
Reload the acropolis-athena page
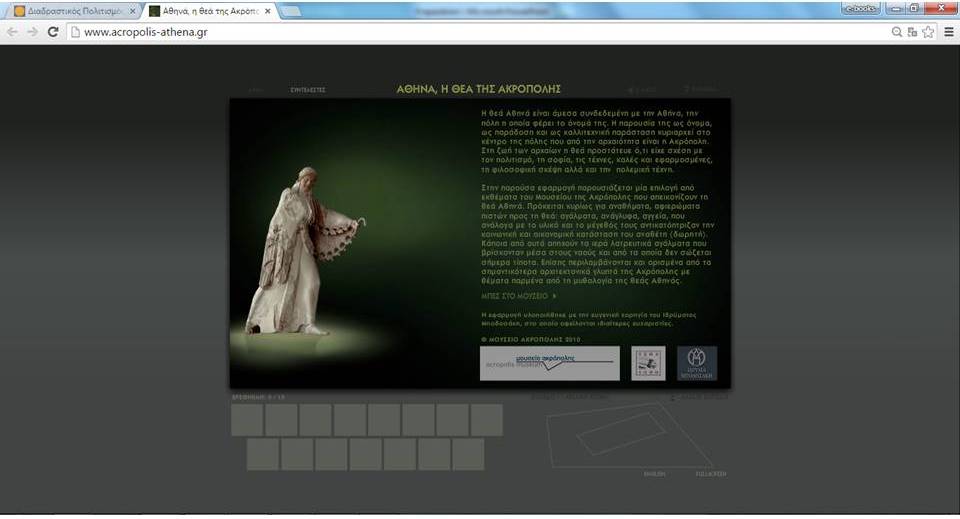click(53, 32)
